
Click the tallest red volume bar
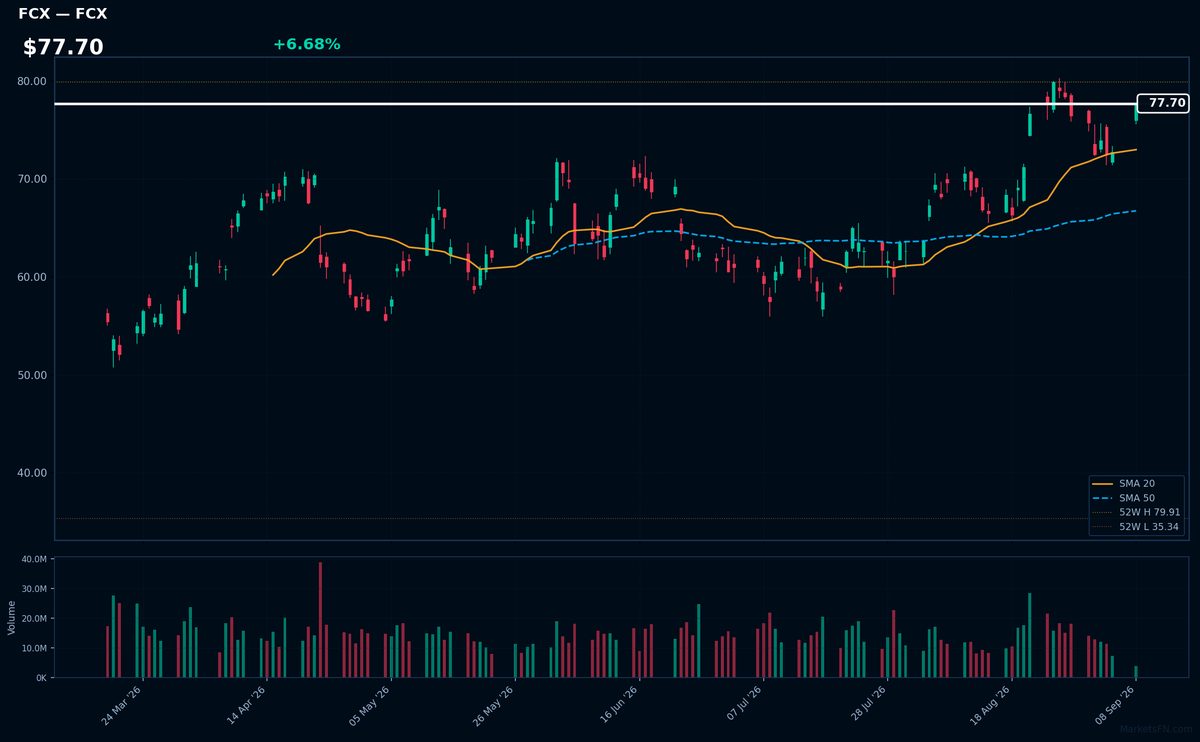320,620
